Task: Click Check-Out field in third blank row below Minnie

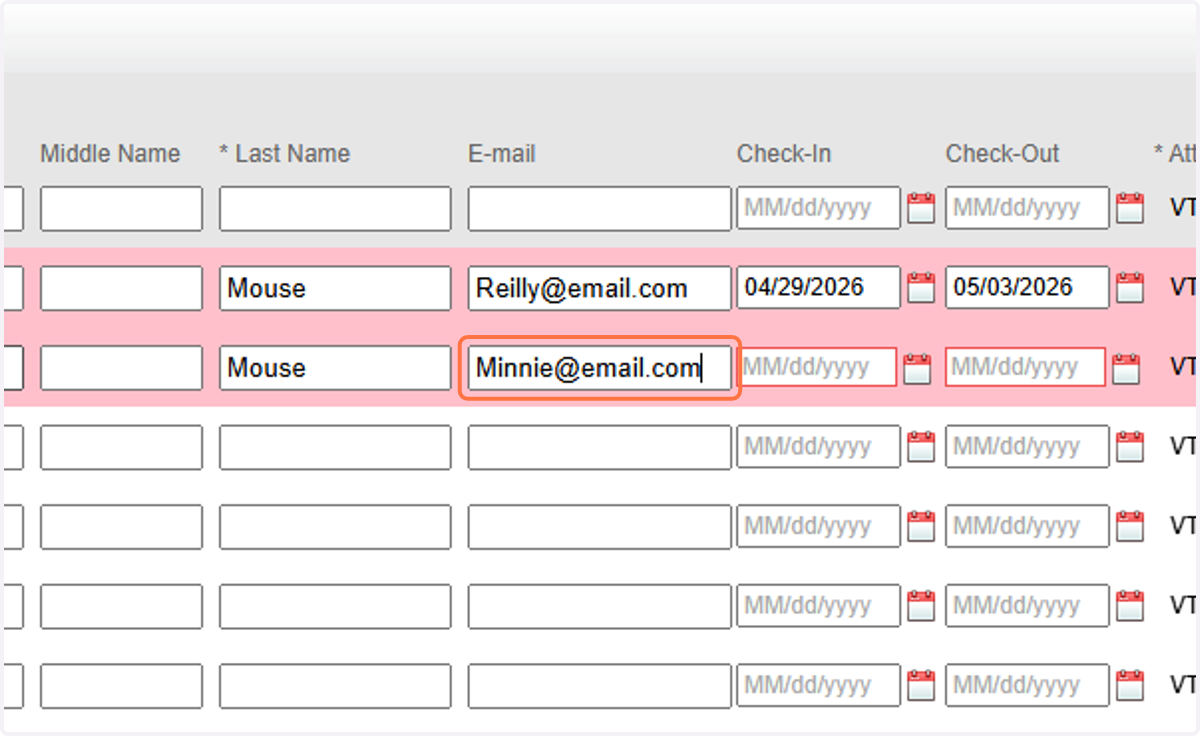Action: [1027, 606]
